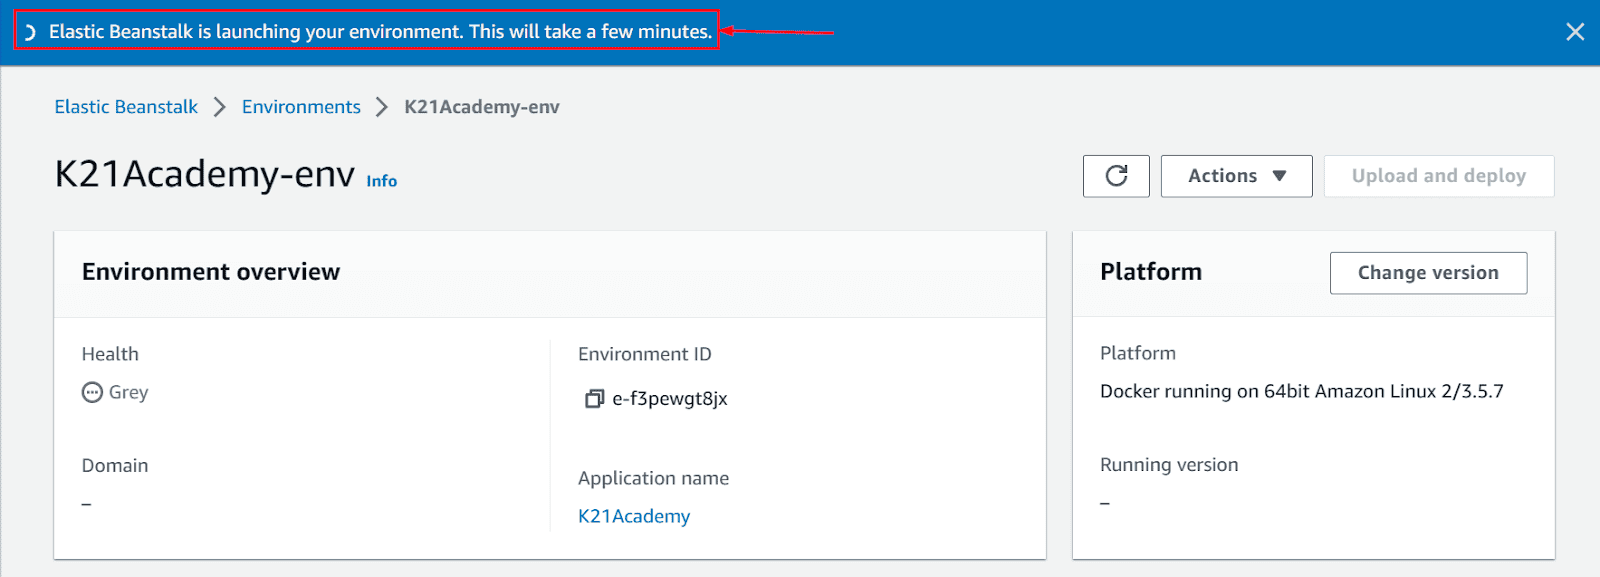Screen dimensions: 1600x577
Task: Click the chevron after Elastic Beanstalk breadcrumb
Action: [220, 107]
